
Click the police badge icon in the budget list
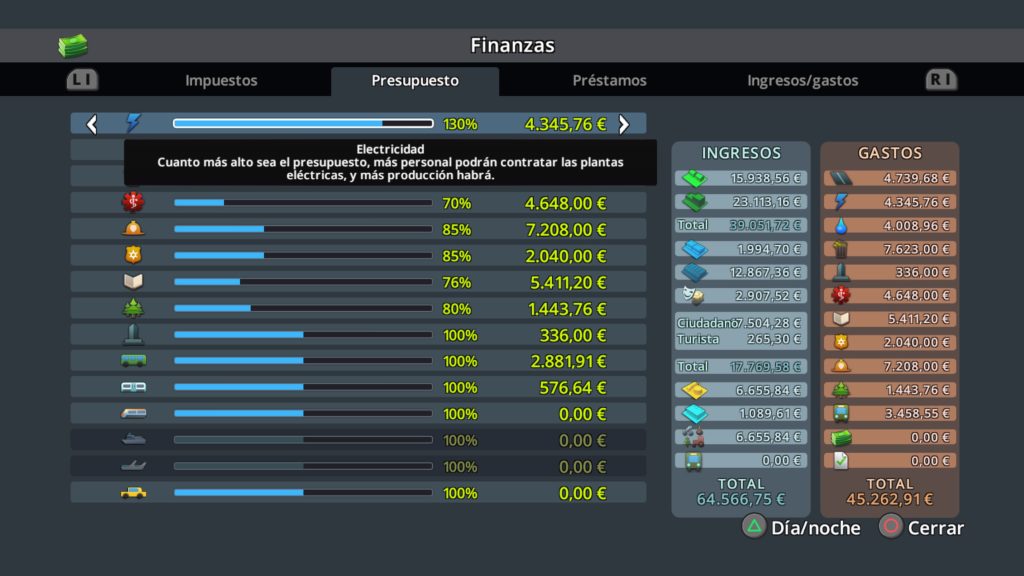133,256
